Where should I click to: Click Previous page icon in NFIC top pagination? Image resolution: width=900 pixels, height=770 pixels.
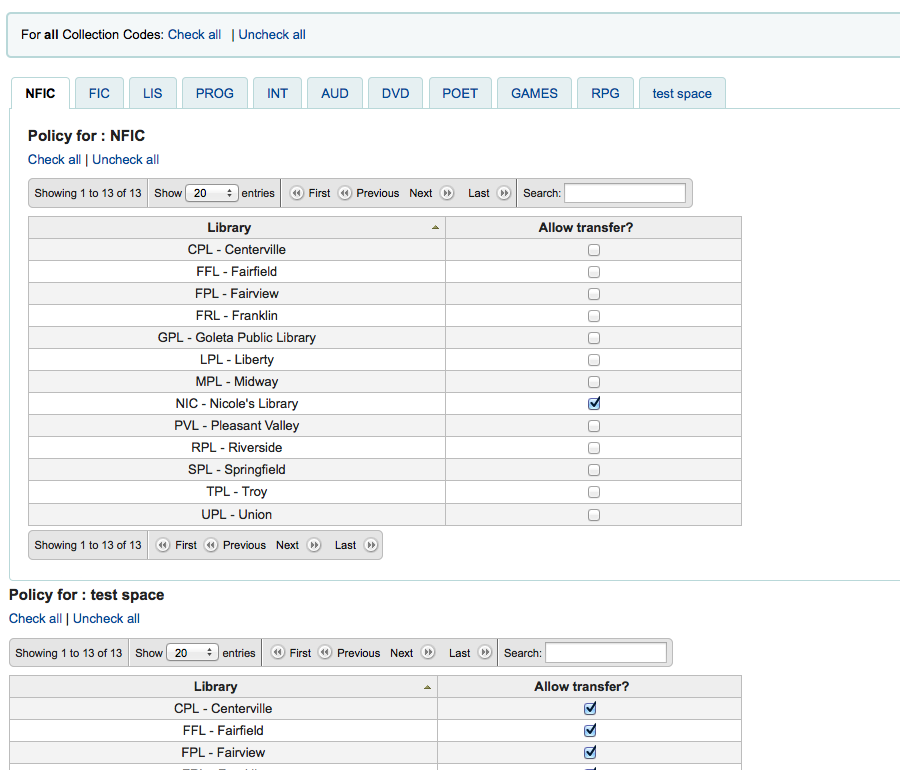[345, 193]
